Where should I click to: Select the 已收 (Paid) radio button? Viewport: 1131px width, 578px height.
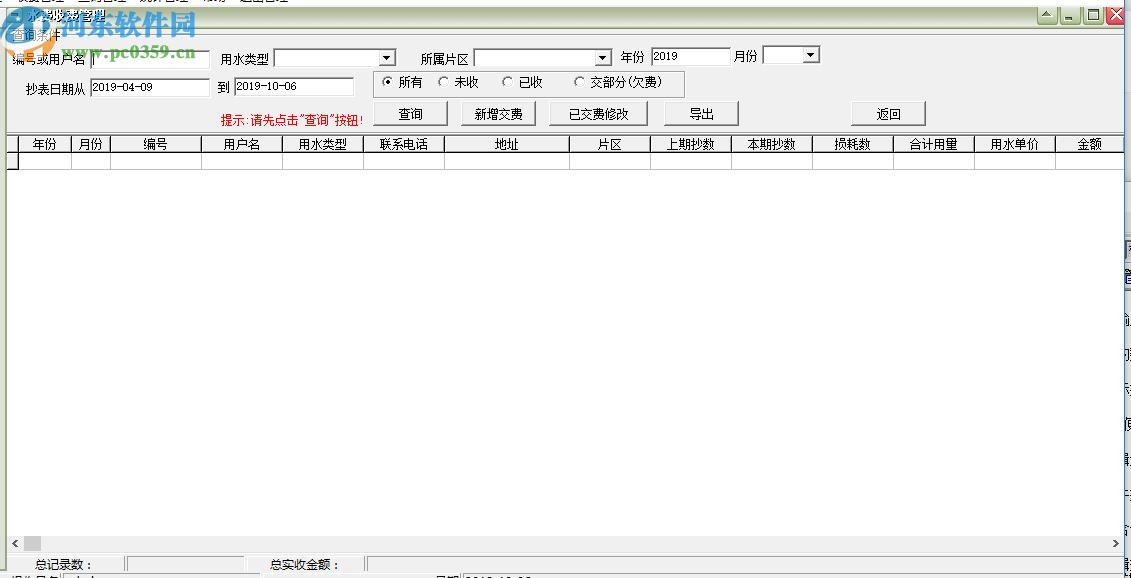click(x=508, y=82)
